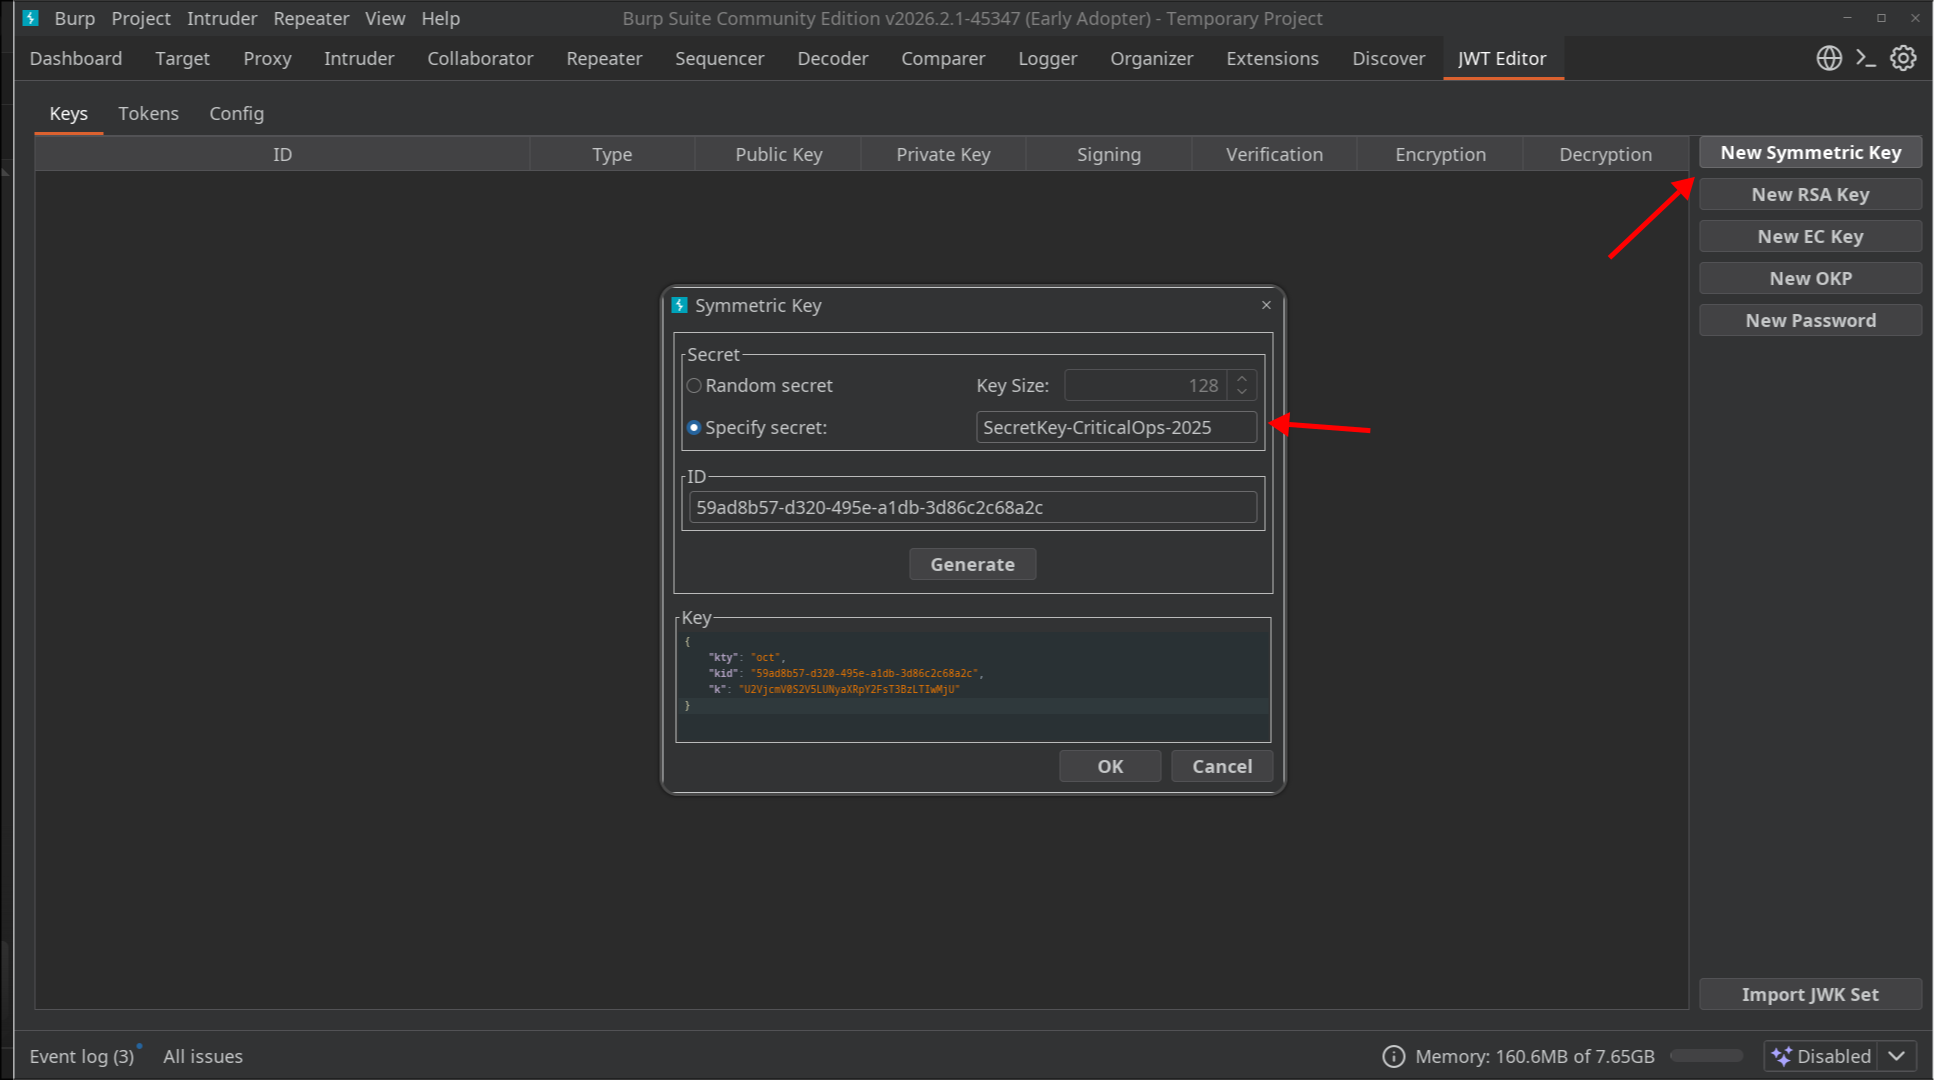This screenshot has height=1080, width=1935.
Task: Select the JWT Editor tab
Action: pos(1502,59)
